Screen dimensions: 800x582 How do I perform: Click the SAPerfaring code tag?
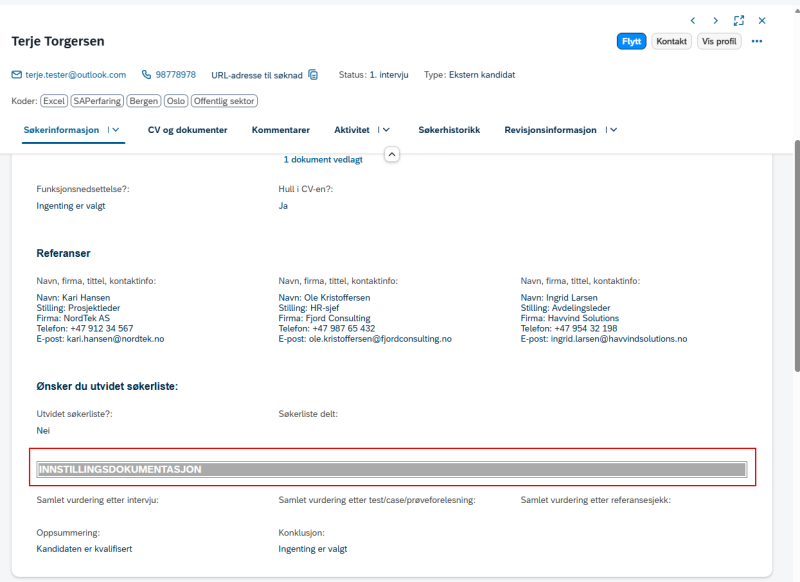click(97, 101)
